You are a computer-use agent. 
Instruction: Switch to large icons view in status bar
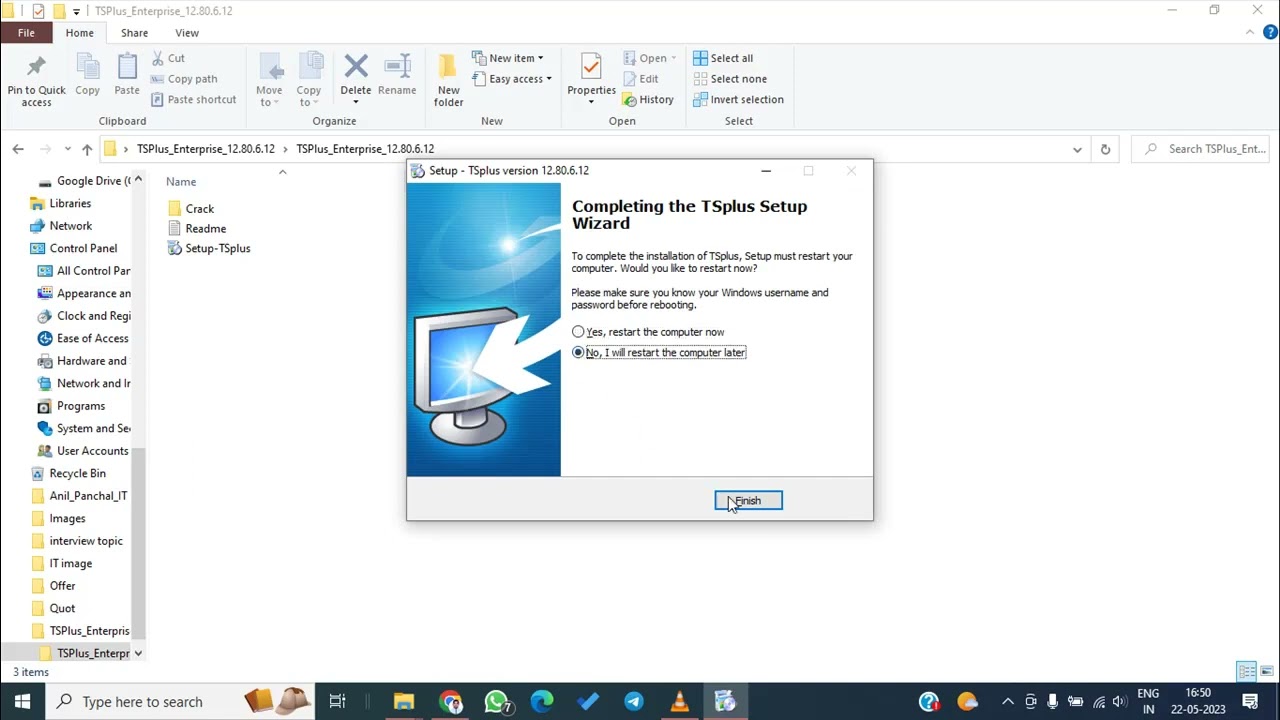click(1265, 672)
